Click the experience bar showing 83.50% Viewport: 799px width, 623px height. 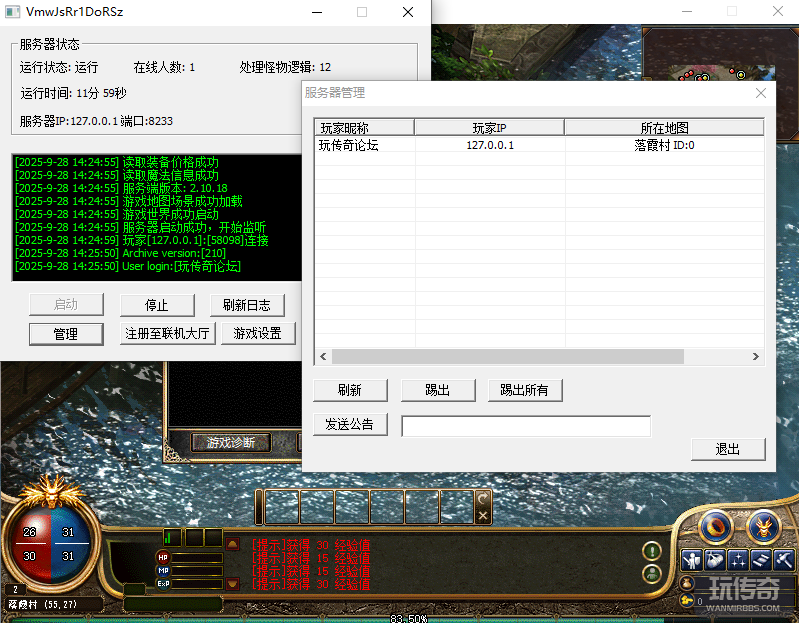tap(400, 619)
